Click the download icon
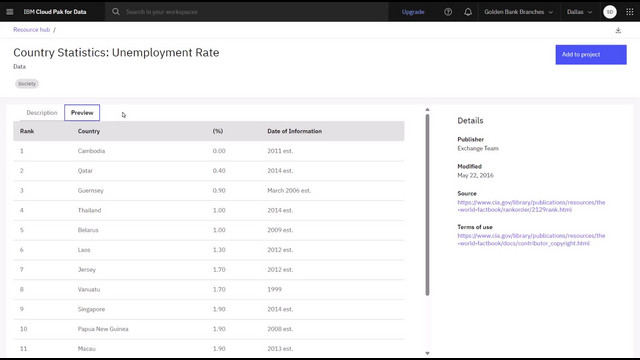This screenshot has width=640, height=360. click(618, 30)
